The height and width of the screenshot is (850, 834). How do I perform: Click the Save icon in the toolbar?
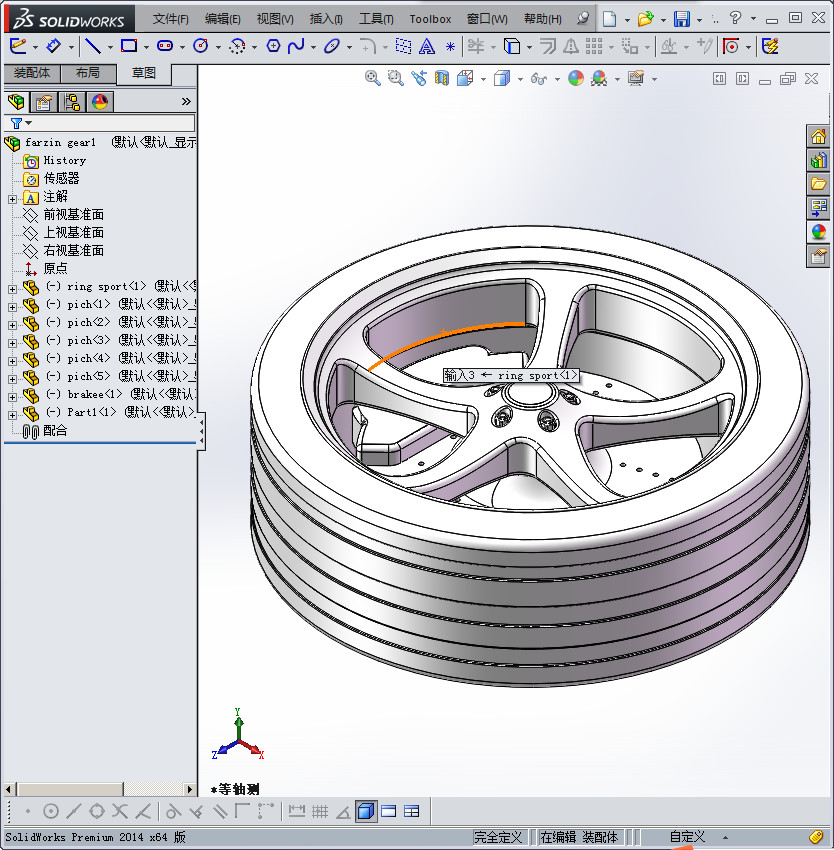(x=681, y=19)
